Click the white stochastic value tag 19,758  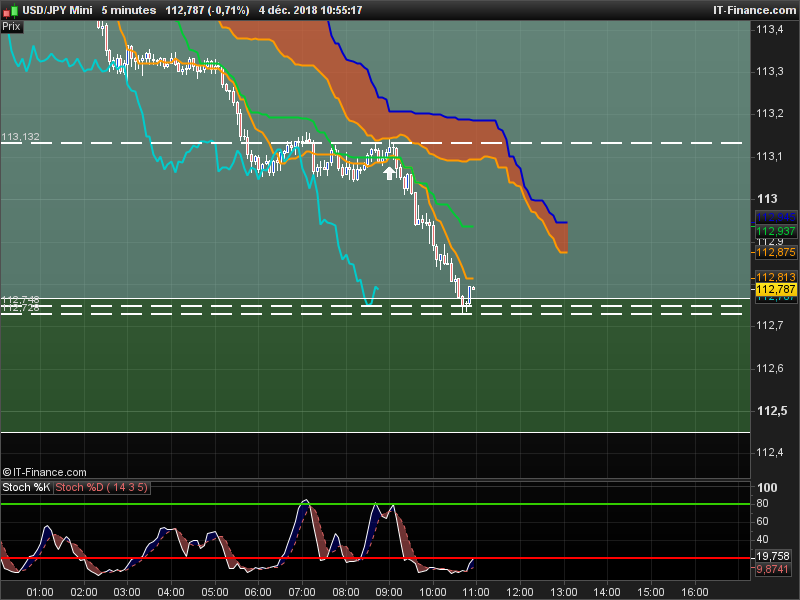pyautogui.click(x=772, y=556)
